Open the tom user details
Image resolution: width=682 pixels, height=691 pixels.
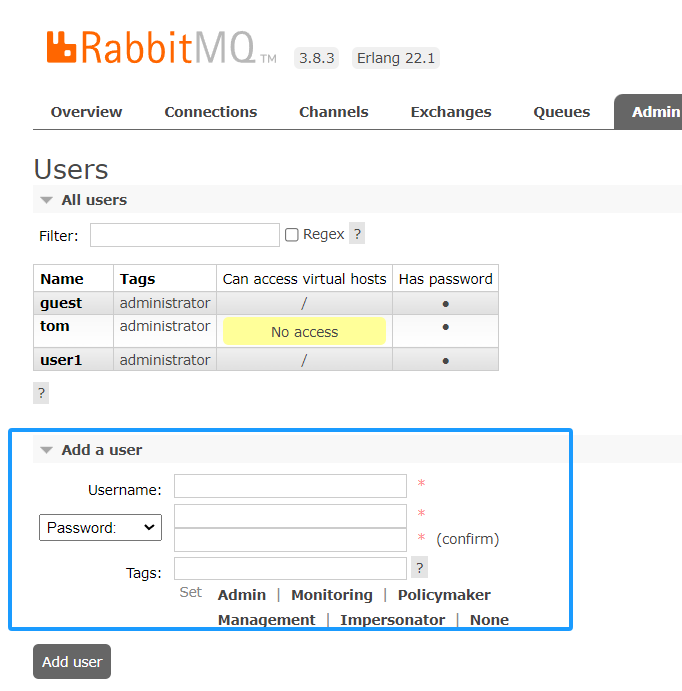pyautogui.click(x=55, y=326)
